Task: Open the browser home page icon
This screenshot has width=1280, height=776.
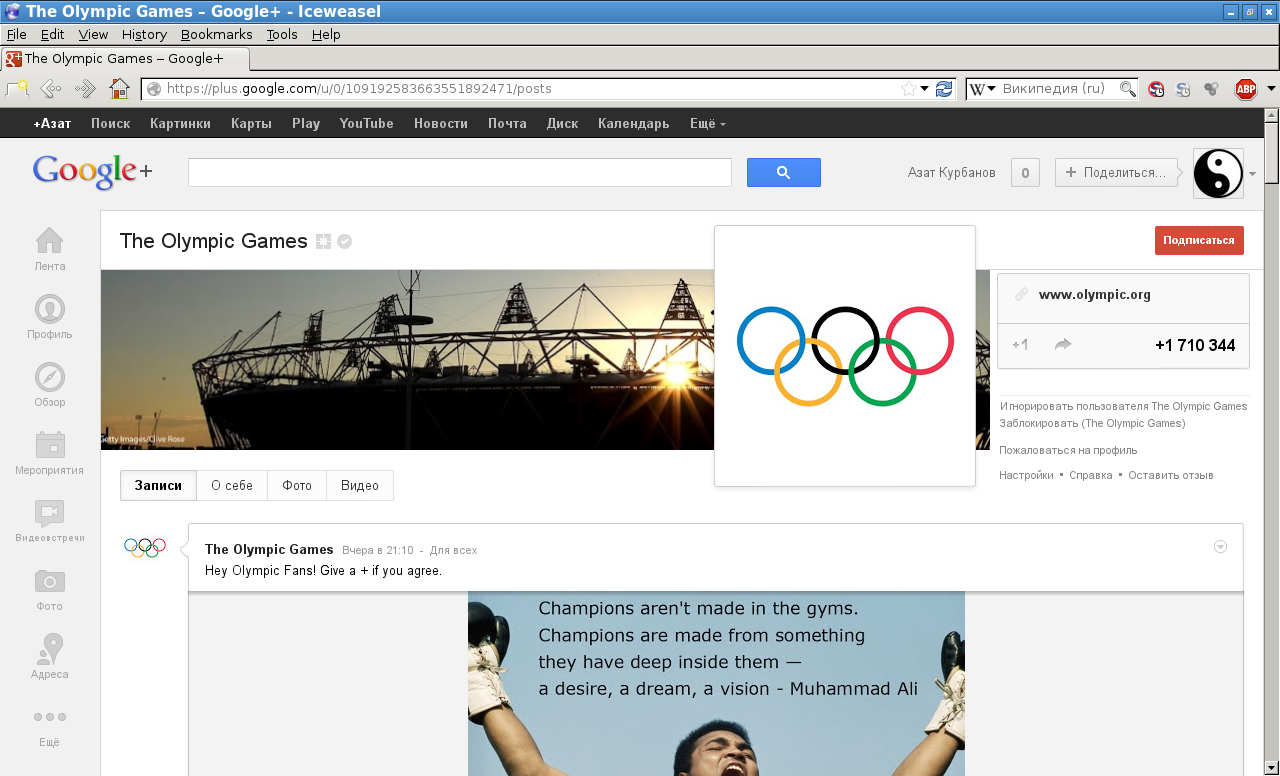Action: 120,89
